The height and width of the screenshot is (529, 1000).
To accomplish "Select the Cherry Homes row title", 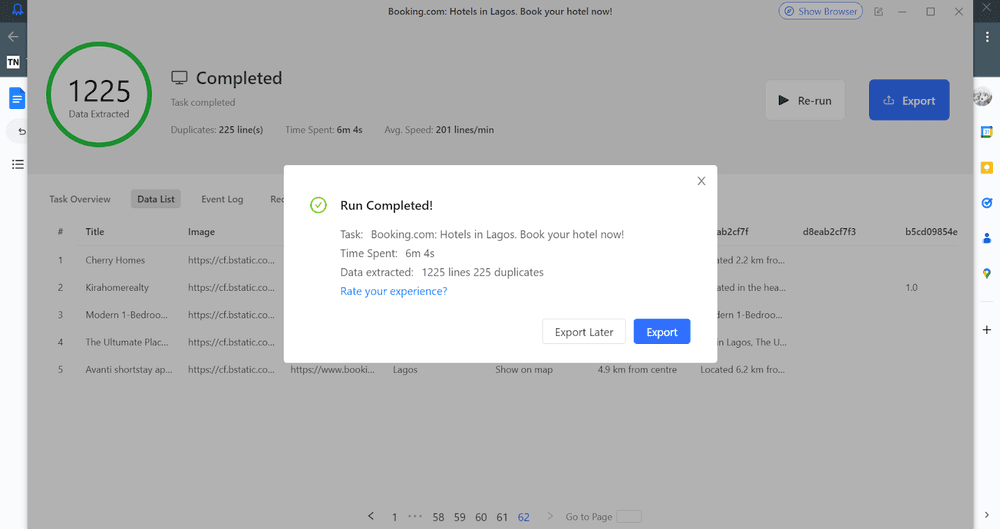I will (x=115, y=260).
